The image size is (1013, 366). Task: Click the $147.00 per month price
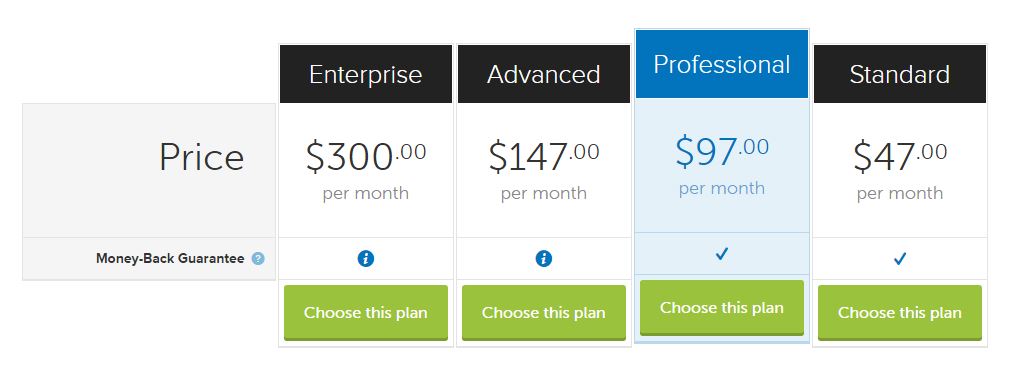tap(544, 170)
